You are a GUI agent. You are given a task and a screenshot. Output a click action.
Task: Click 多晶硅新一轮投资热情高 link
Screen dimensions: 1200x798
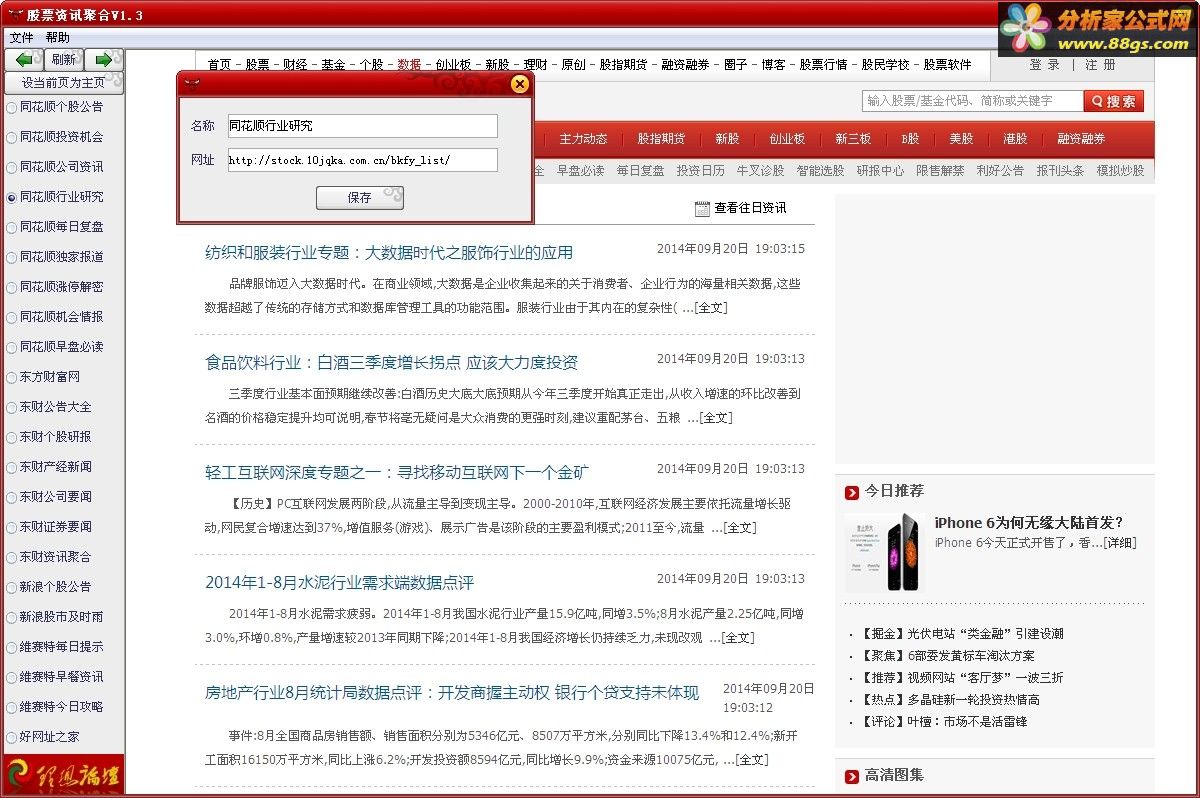point(973,700)
